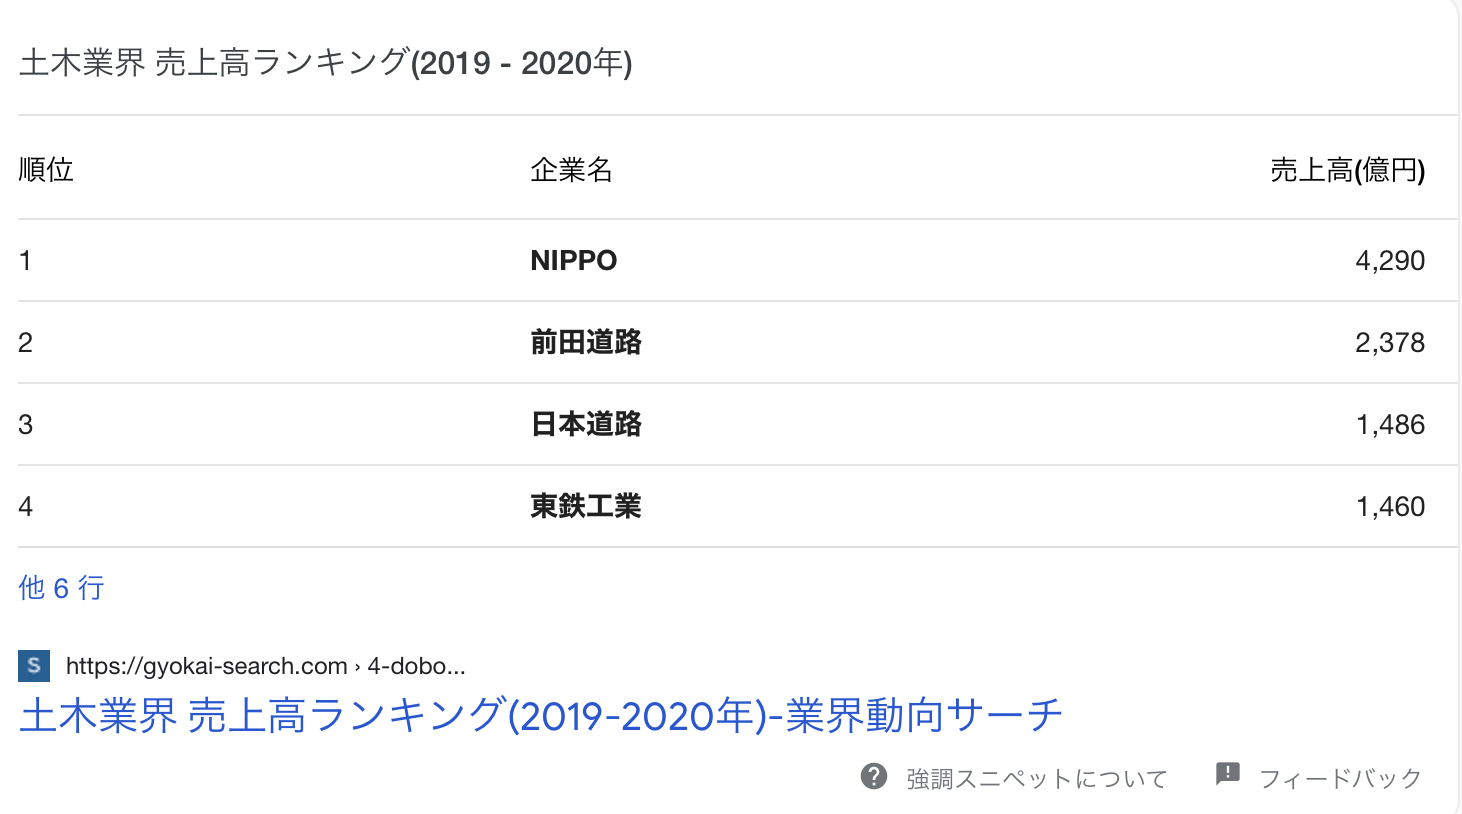Screen dimensions: 1462x814
Task: Click the 売上高(億円) column header
Action: [1348, 170]
